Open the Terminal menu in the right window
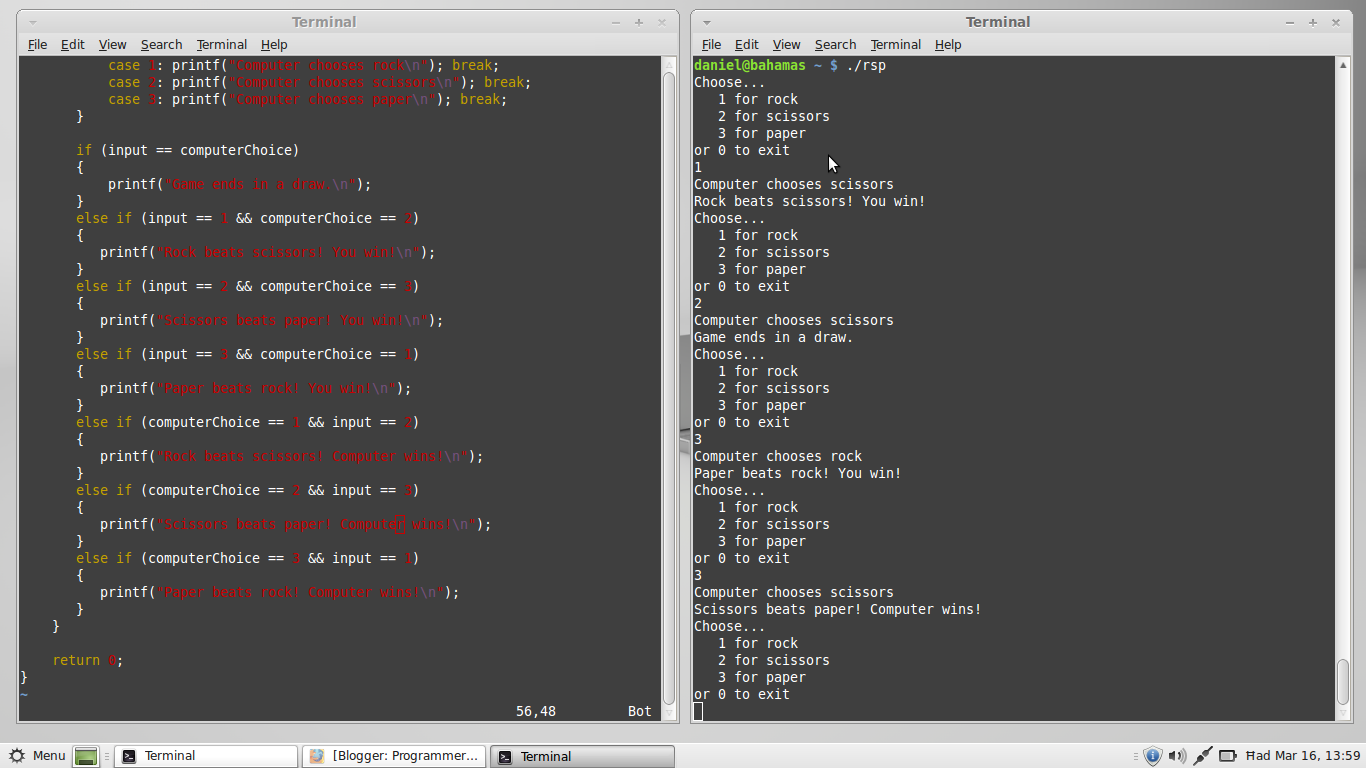Image resolution: width=1366 pixels, height=768 pixels. point(894,44)
